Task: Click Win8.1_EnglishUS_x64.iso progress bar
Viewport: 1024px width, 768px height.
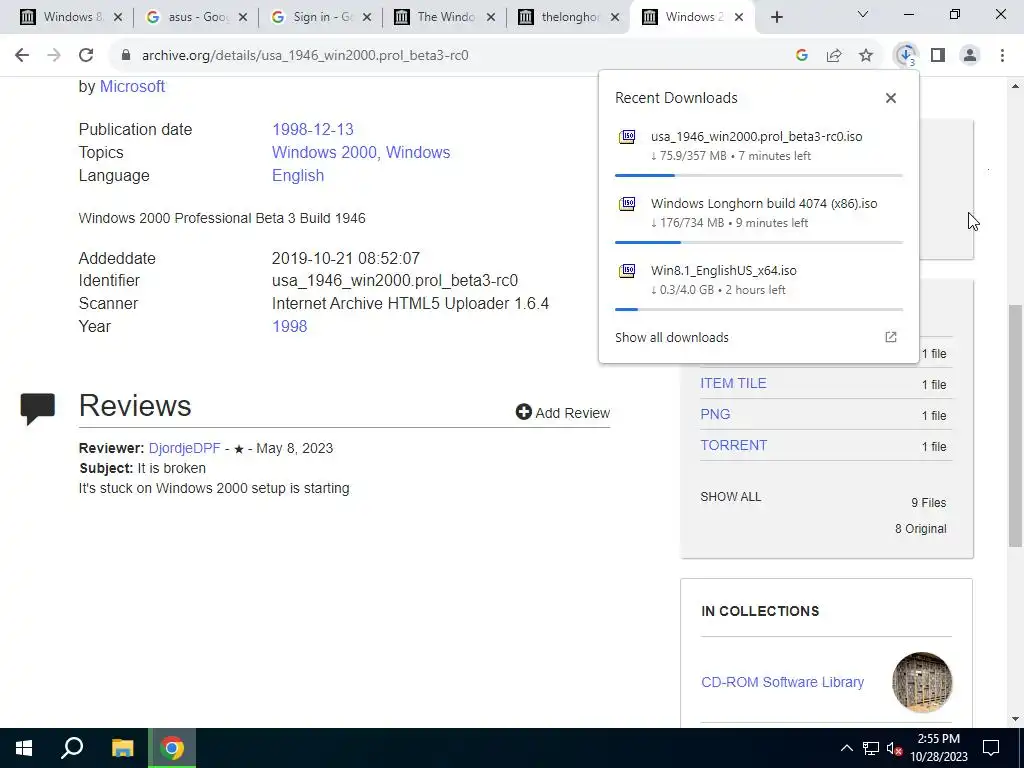Action: click(759, 310)
